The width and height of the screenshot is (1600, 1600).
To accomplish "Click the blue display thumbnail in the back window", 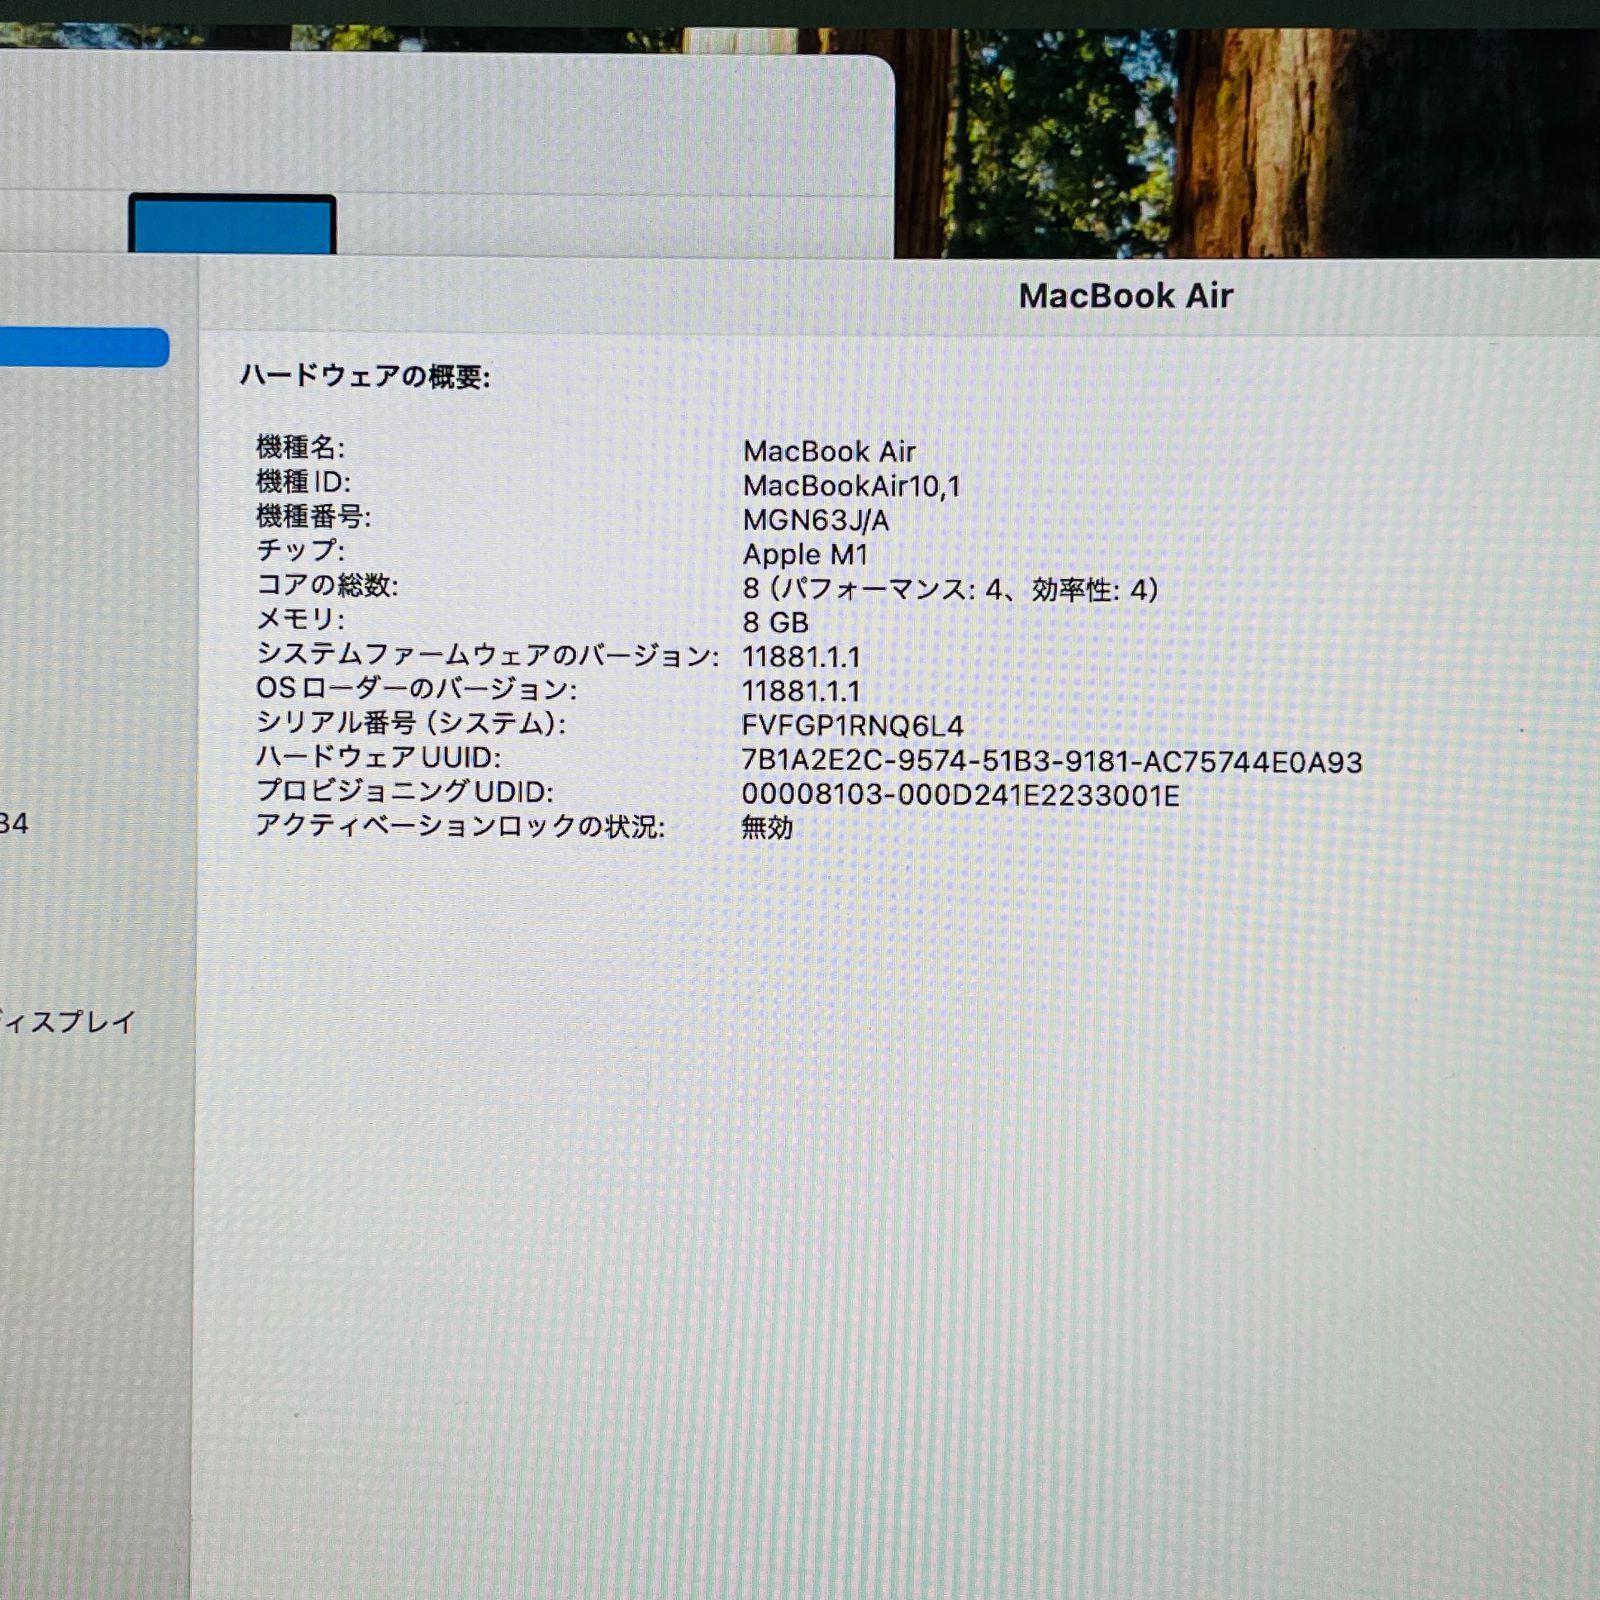I will [232, 224].
